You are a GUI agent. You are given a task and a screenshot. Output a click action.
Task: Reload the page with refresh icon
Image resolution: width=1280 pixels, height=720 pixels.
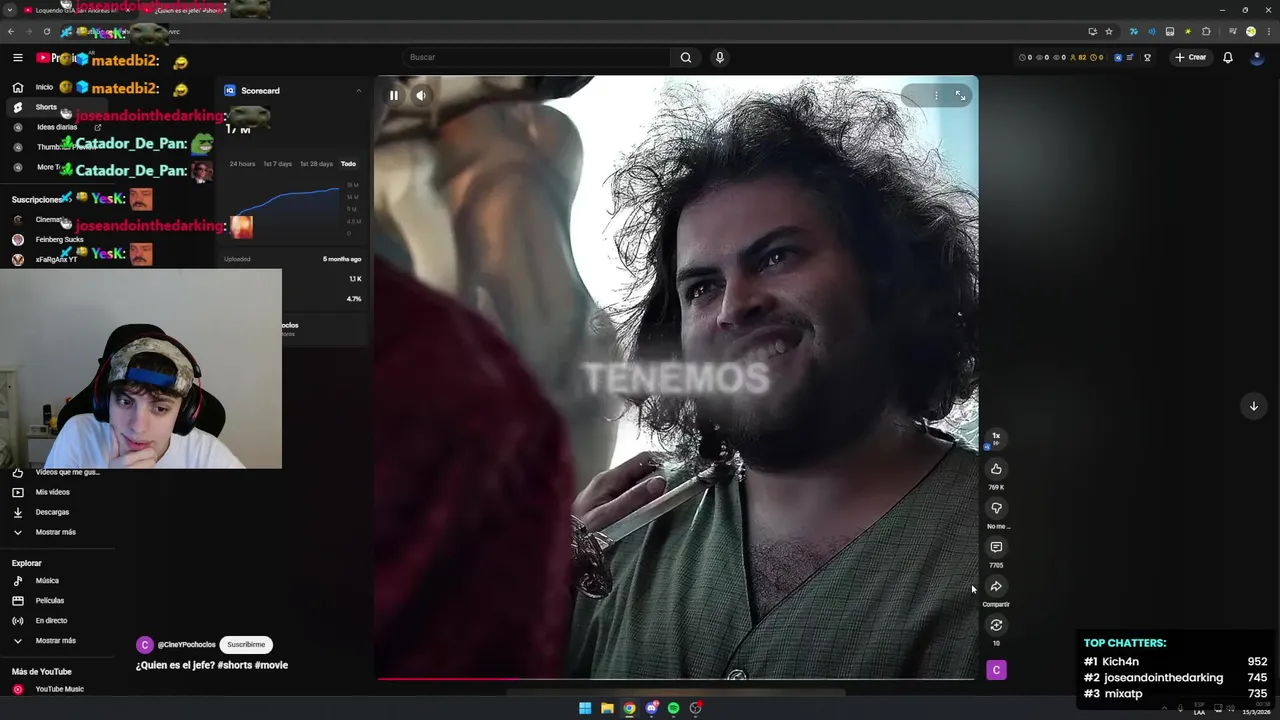(x=46, y=31)
